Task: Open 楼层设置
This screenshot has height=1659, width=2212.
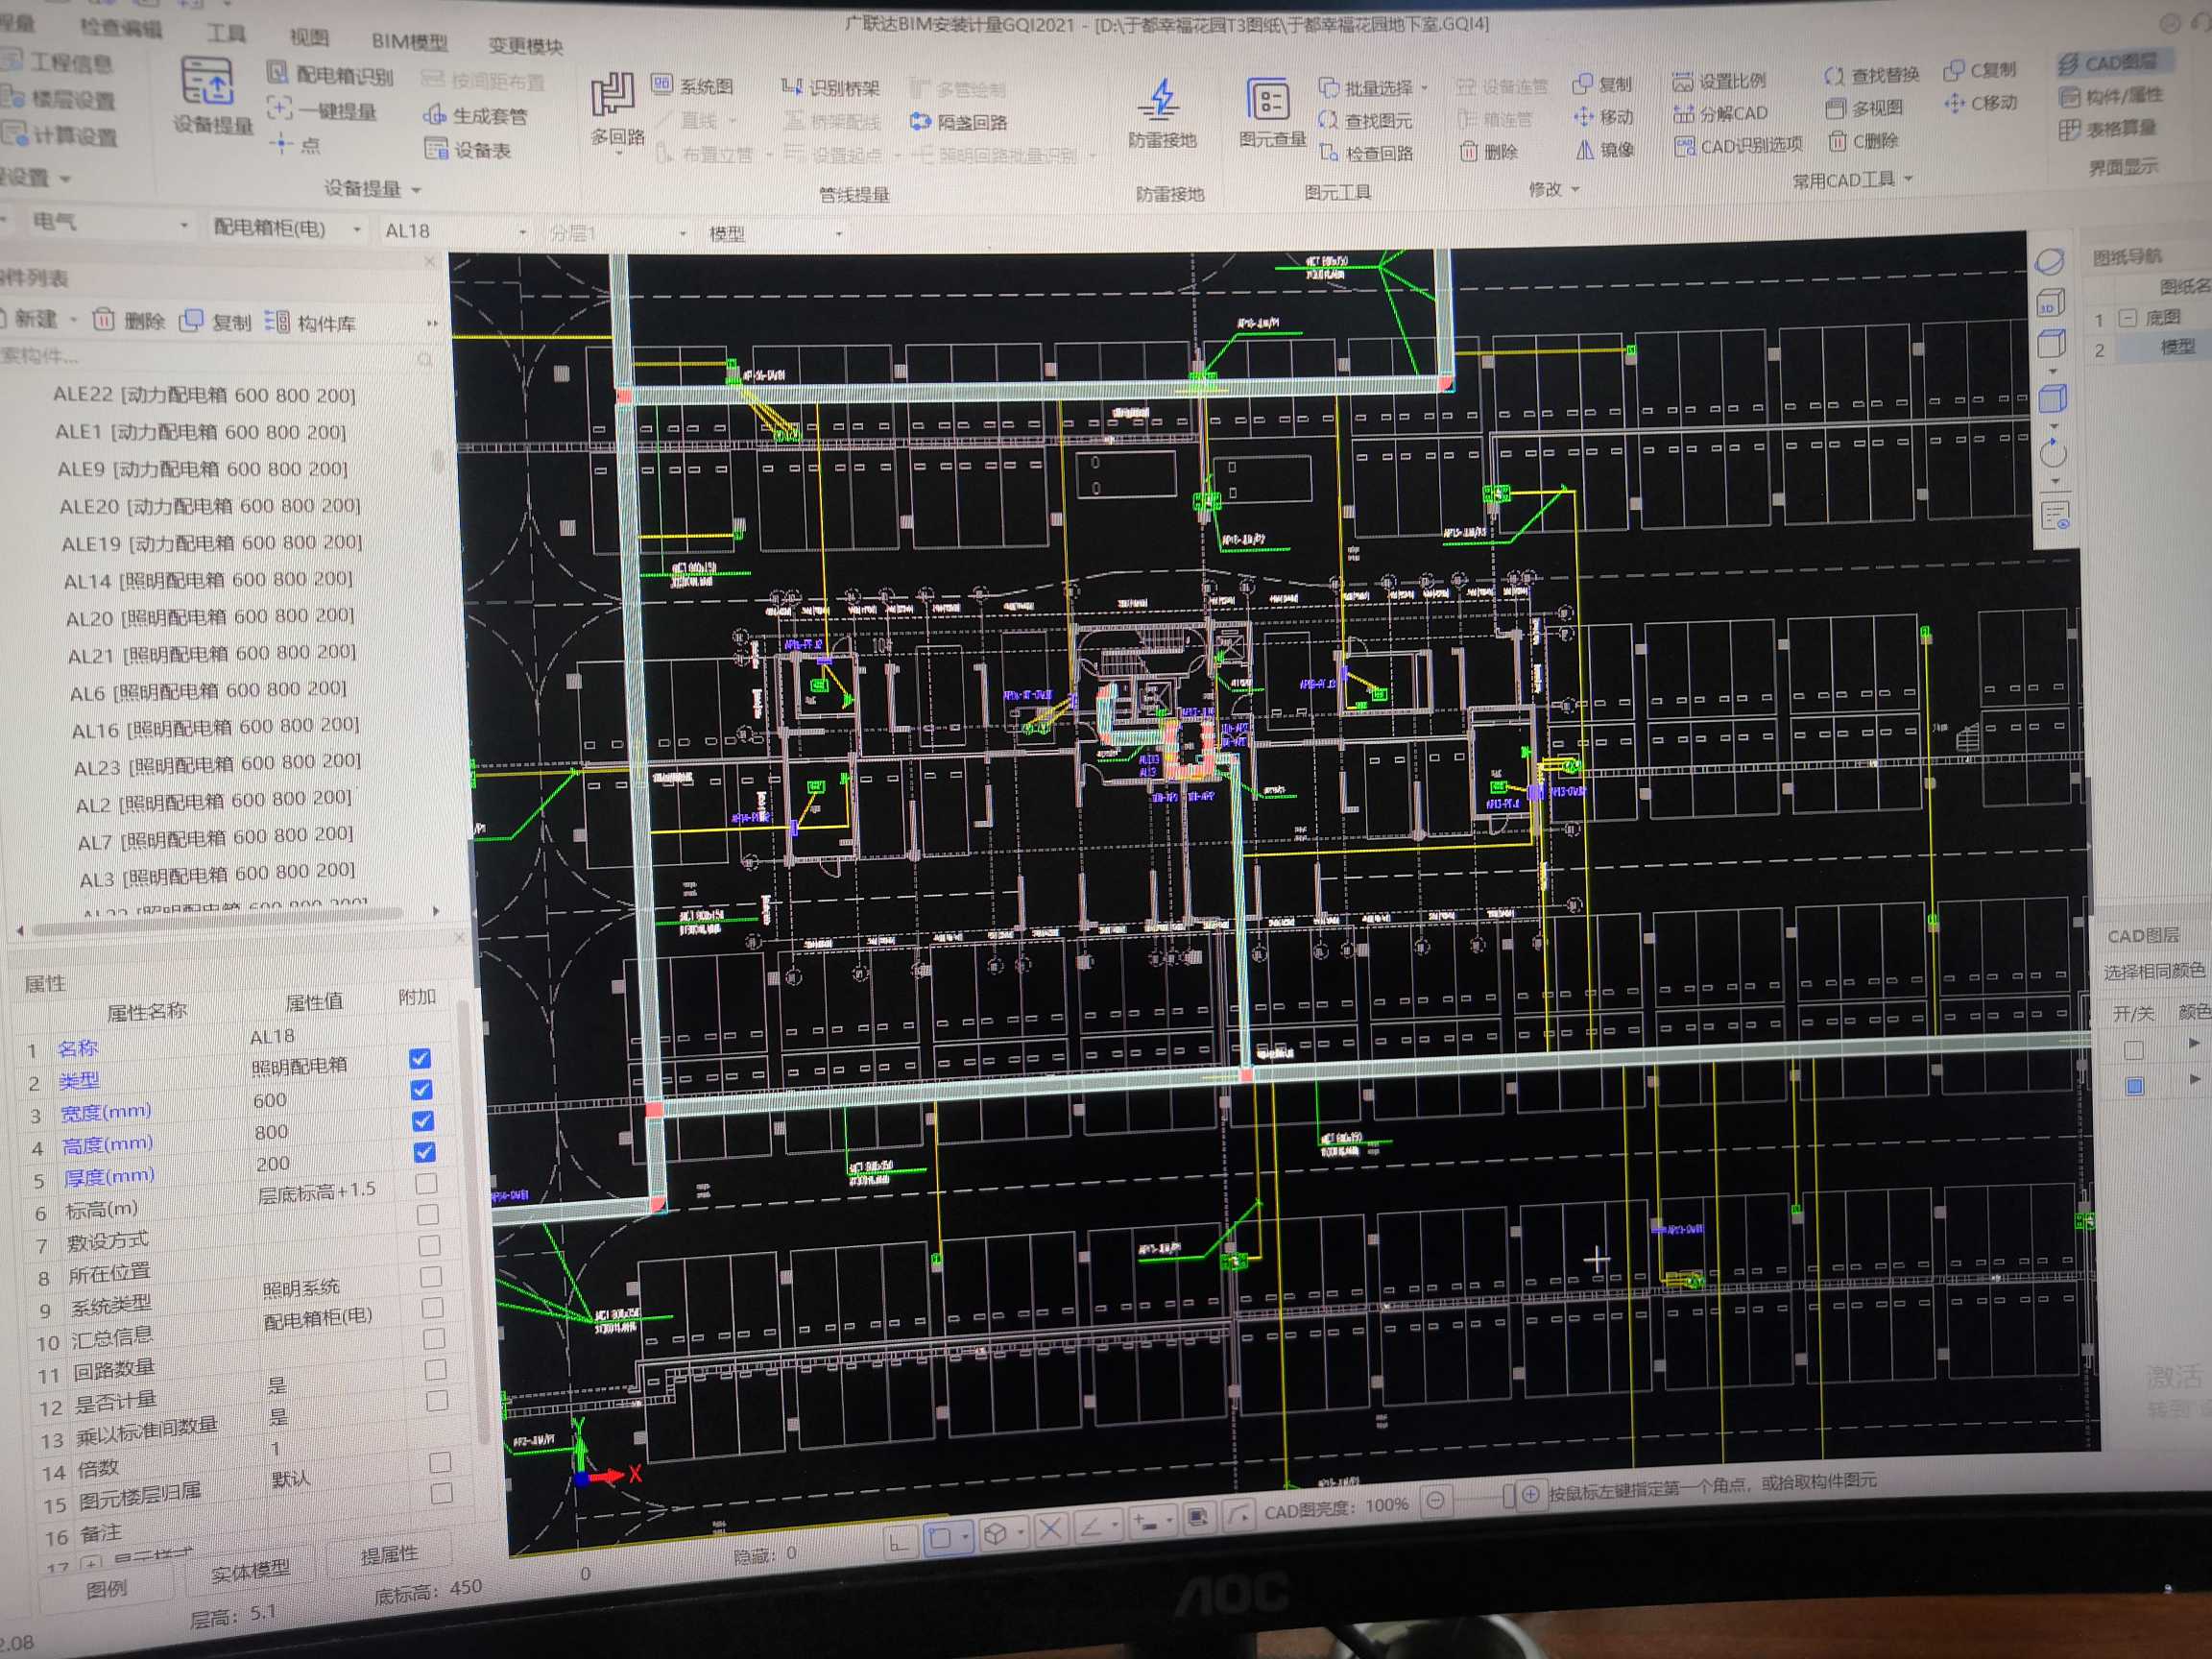Action: (60, 99)
